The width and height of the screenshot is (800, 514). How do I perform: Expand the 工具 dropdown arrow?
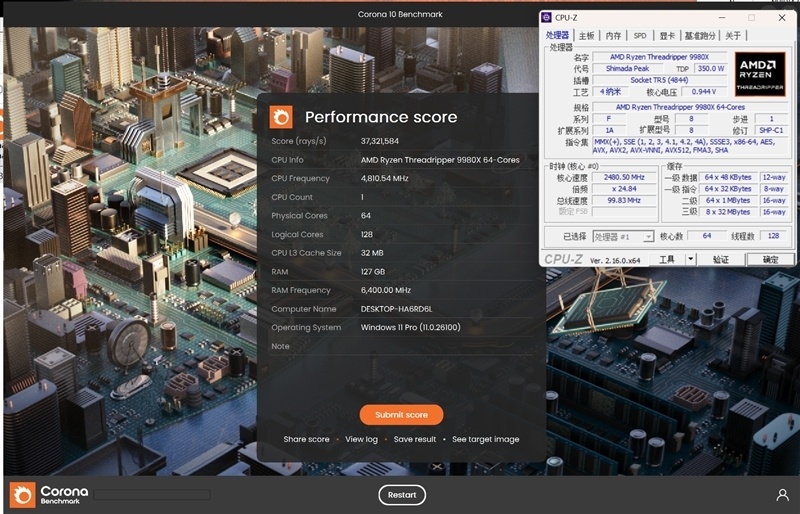click(x=690, y=259)
